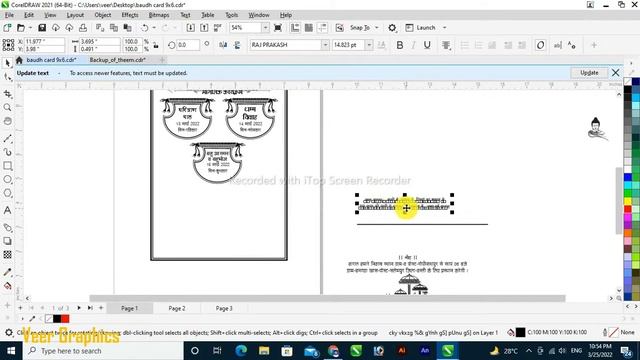
Task: Select the Pick tool
Action: click(7, 62)
